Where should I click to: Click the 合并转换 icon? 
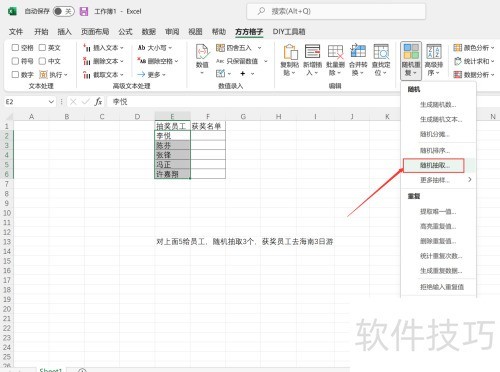[358, 52]
